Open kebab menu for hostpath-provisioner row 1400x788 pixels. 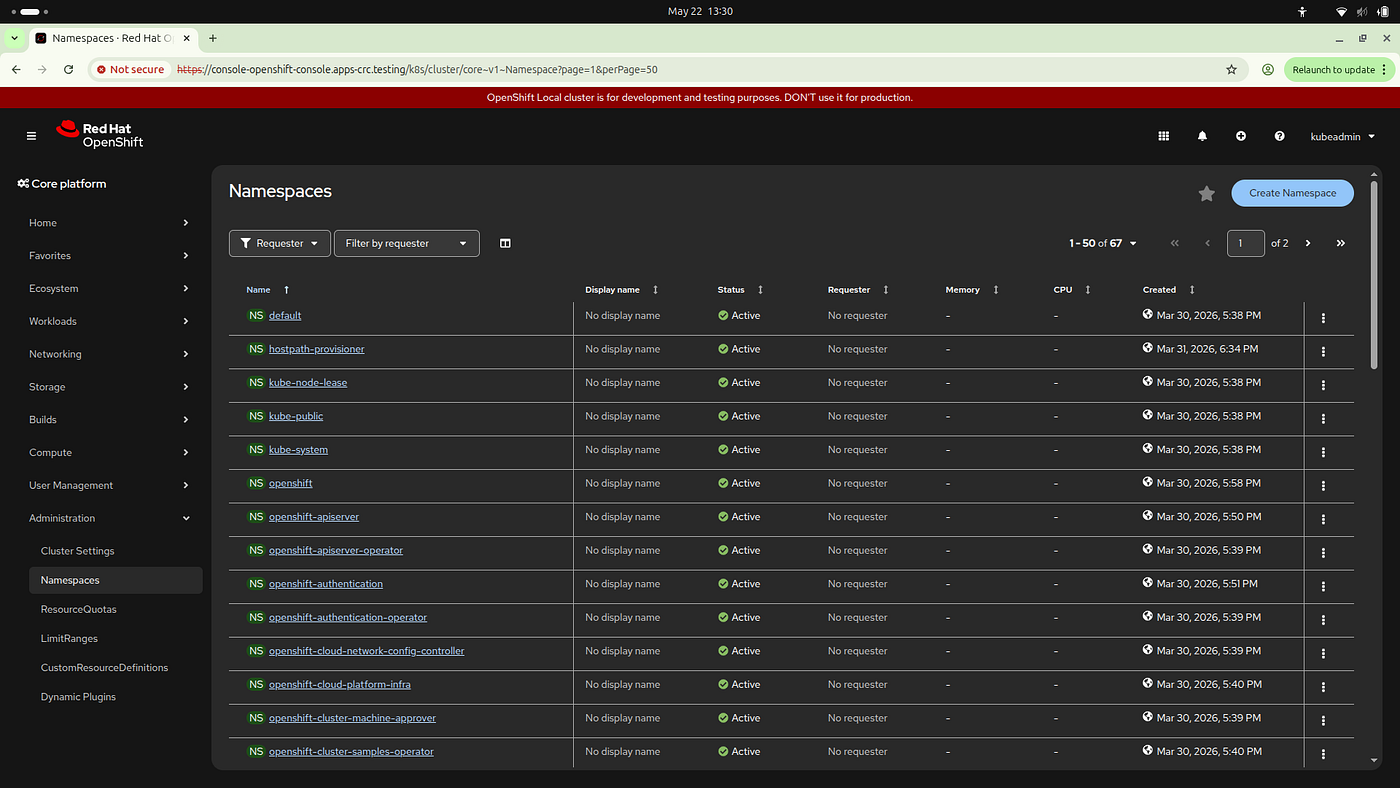click(x=1323, y=352)
